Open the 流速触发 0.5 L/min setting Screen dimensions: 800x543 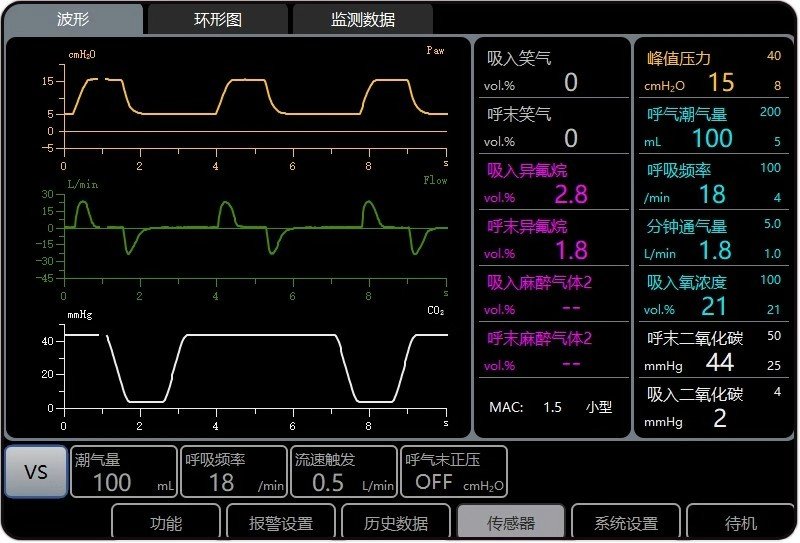(344, 472)
